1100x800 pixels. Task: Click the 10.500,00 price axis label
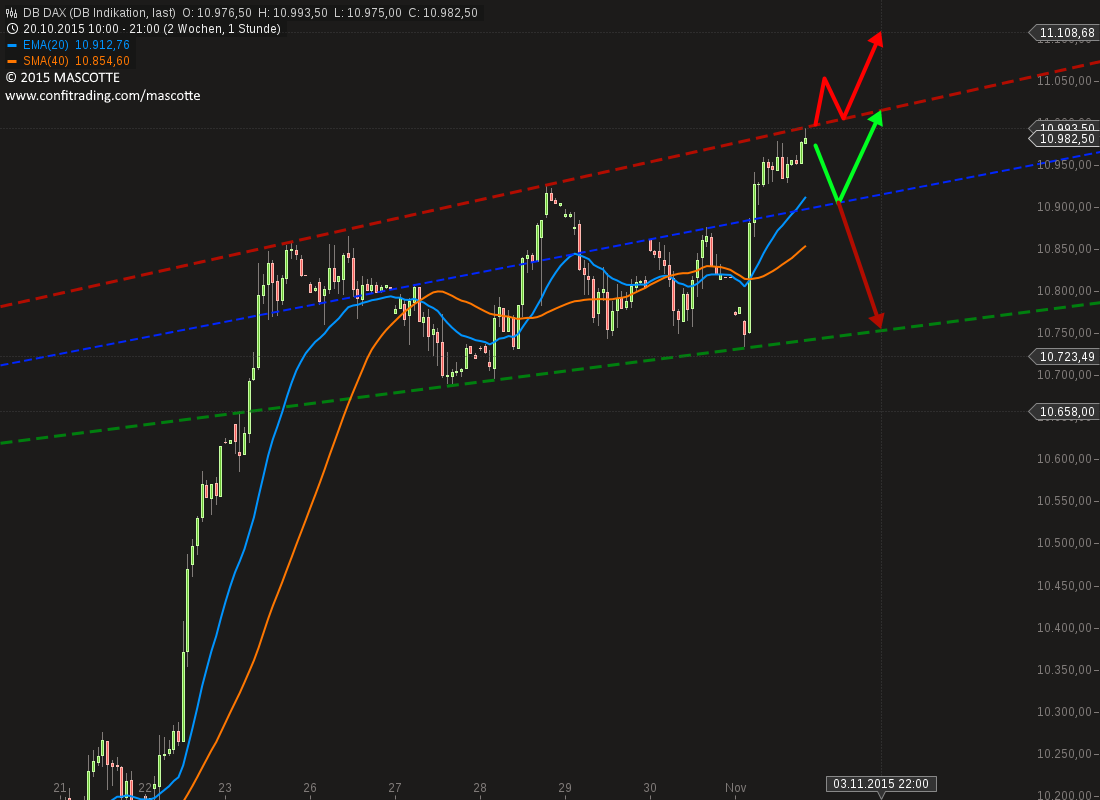(1066, 543)
